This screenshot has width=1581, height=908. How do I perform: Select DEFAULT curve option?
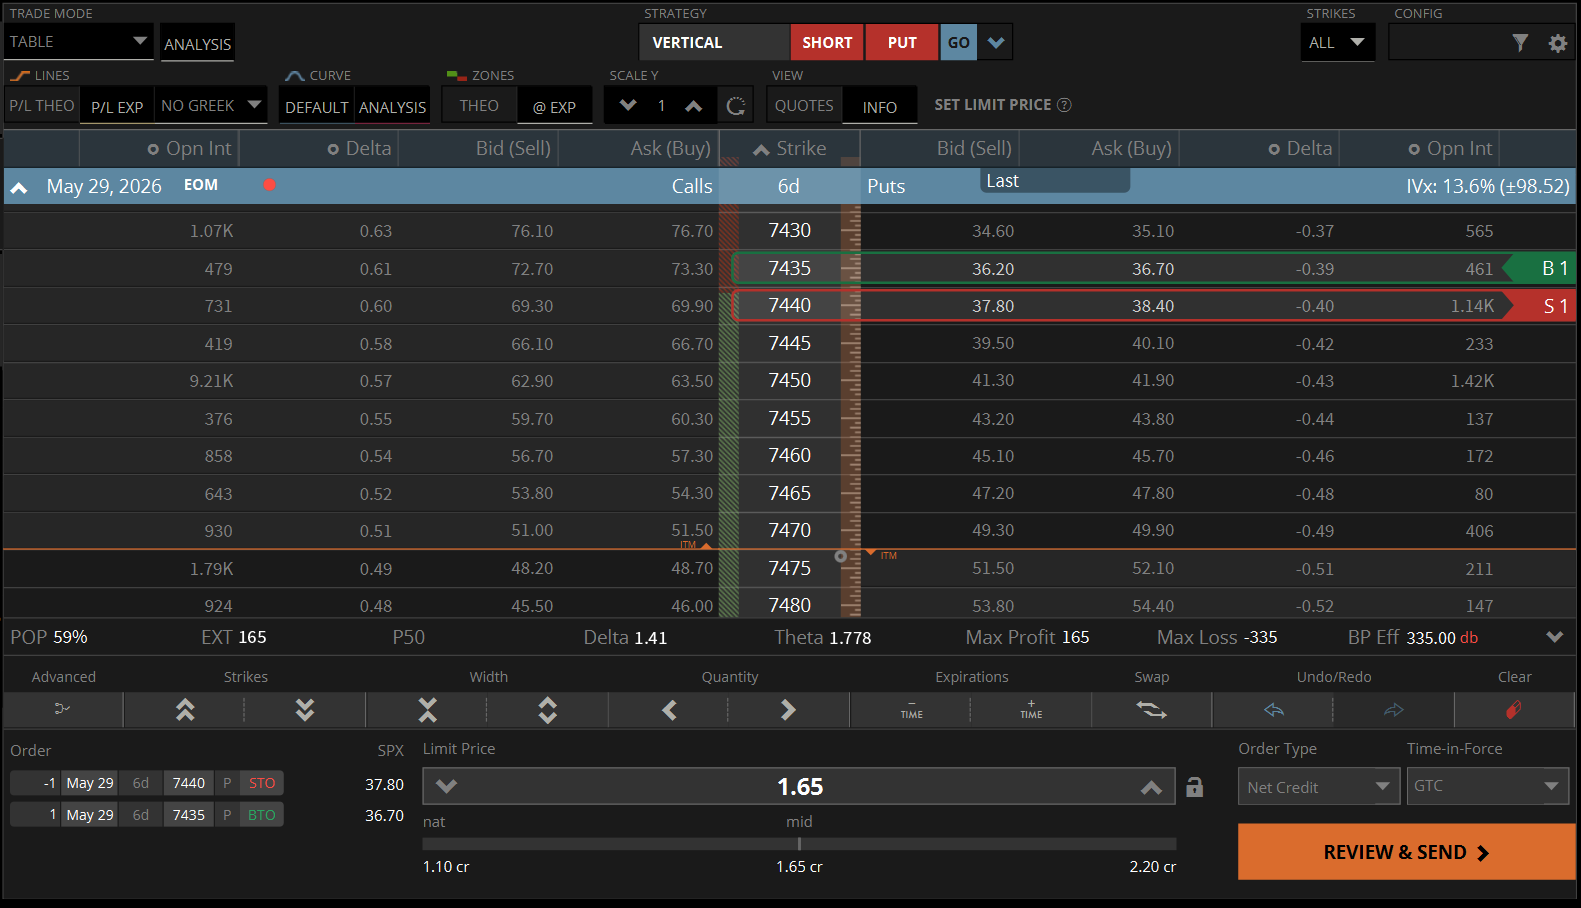click(316, 106)
